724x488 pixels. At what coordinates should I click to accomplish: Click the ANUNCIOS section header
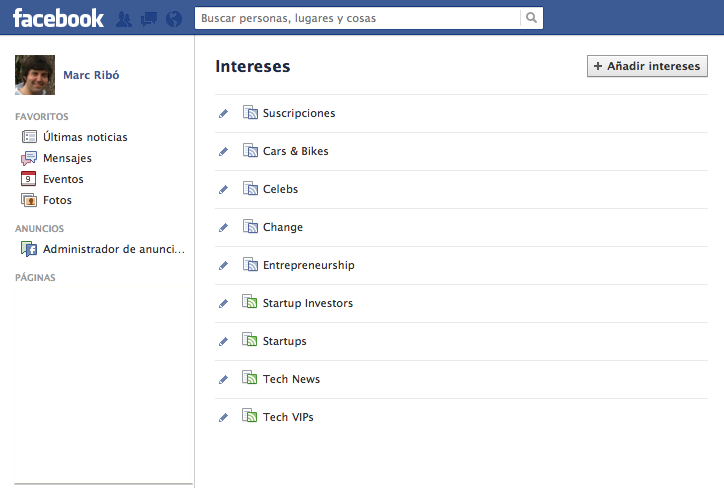pyautogui.click(x=39, y=229)
